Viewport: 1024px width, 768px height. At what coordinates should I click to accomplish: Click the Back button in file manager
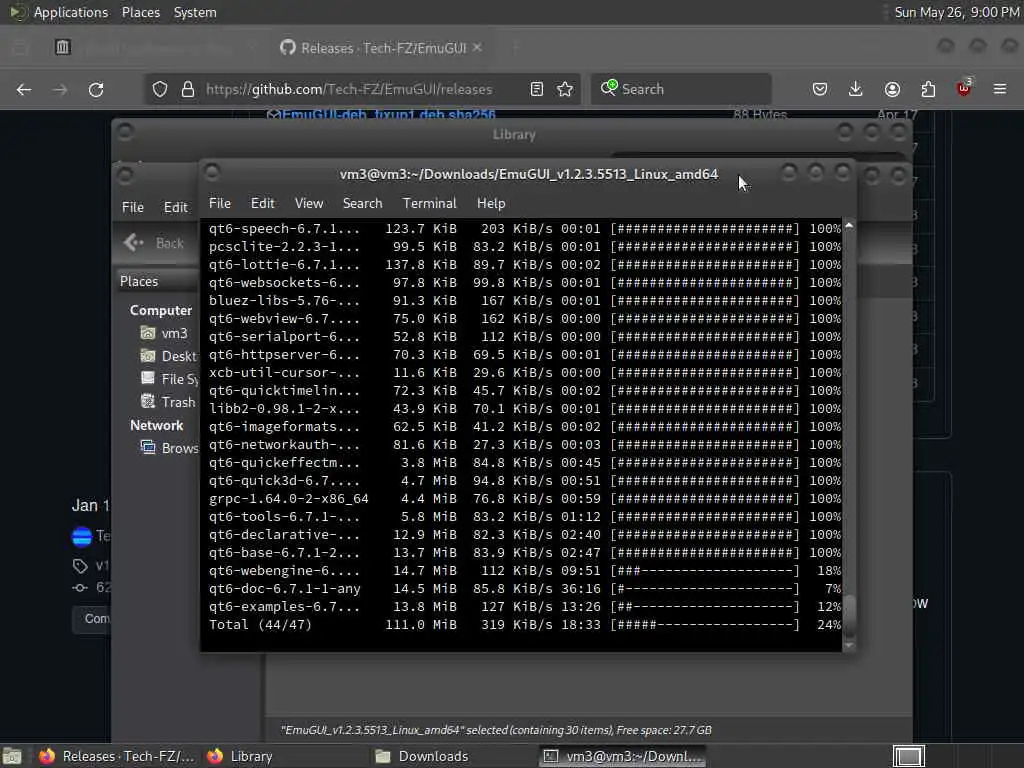click(x=155, y=243)
